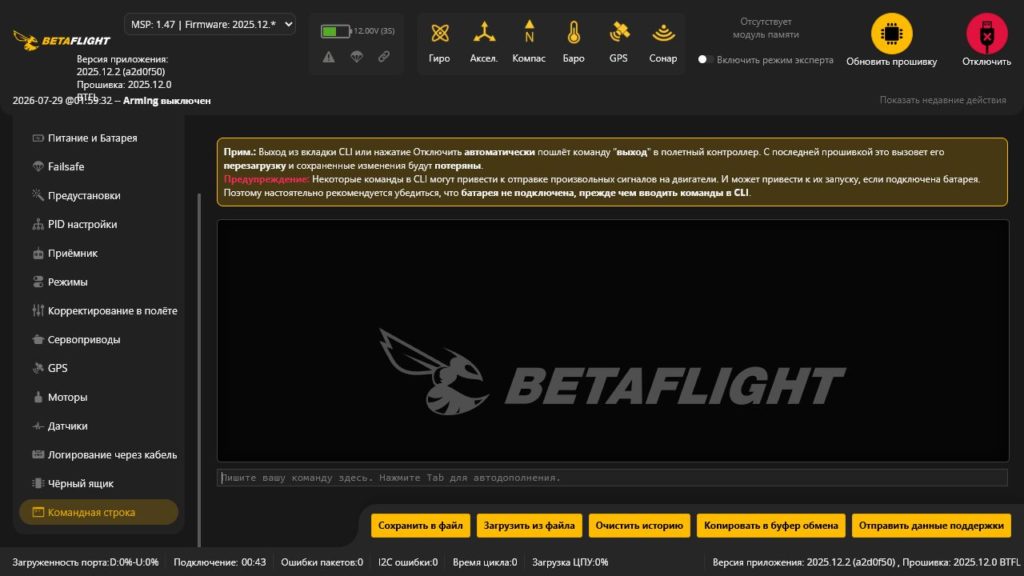This screenshot has width=1024, height=576.
Task: Open the Приёмник tab
Action: (x=99, y=253)
